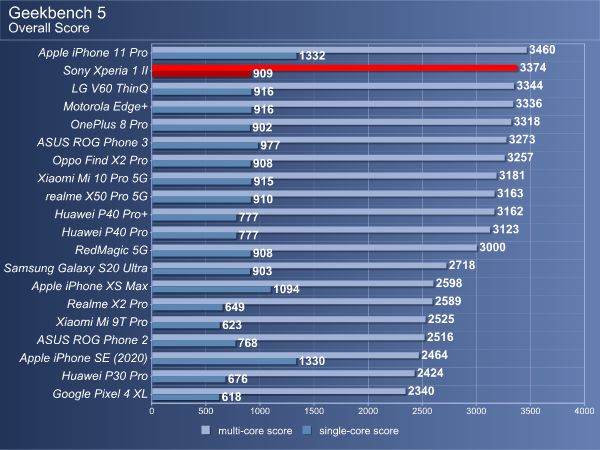Click the 3163 score value

point(510,194)
